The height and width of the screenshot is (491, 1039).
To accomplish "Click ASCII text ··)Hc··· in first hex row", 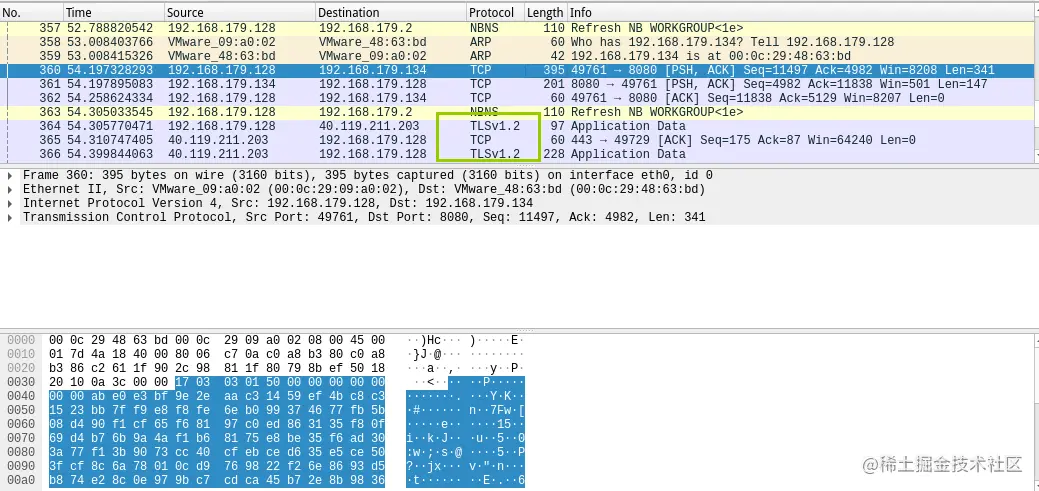I will point(434,340).
